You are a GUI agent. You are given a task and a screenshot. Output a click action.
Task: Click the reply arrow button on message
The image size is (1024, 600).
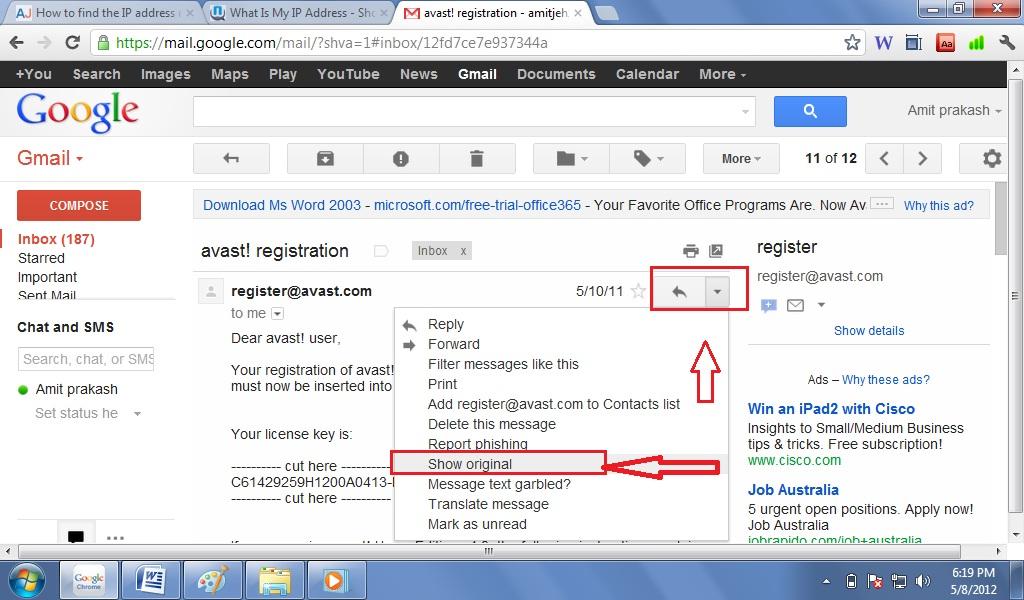click(679, 291)
